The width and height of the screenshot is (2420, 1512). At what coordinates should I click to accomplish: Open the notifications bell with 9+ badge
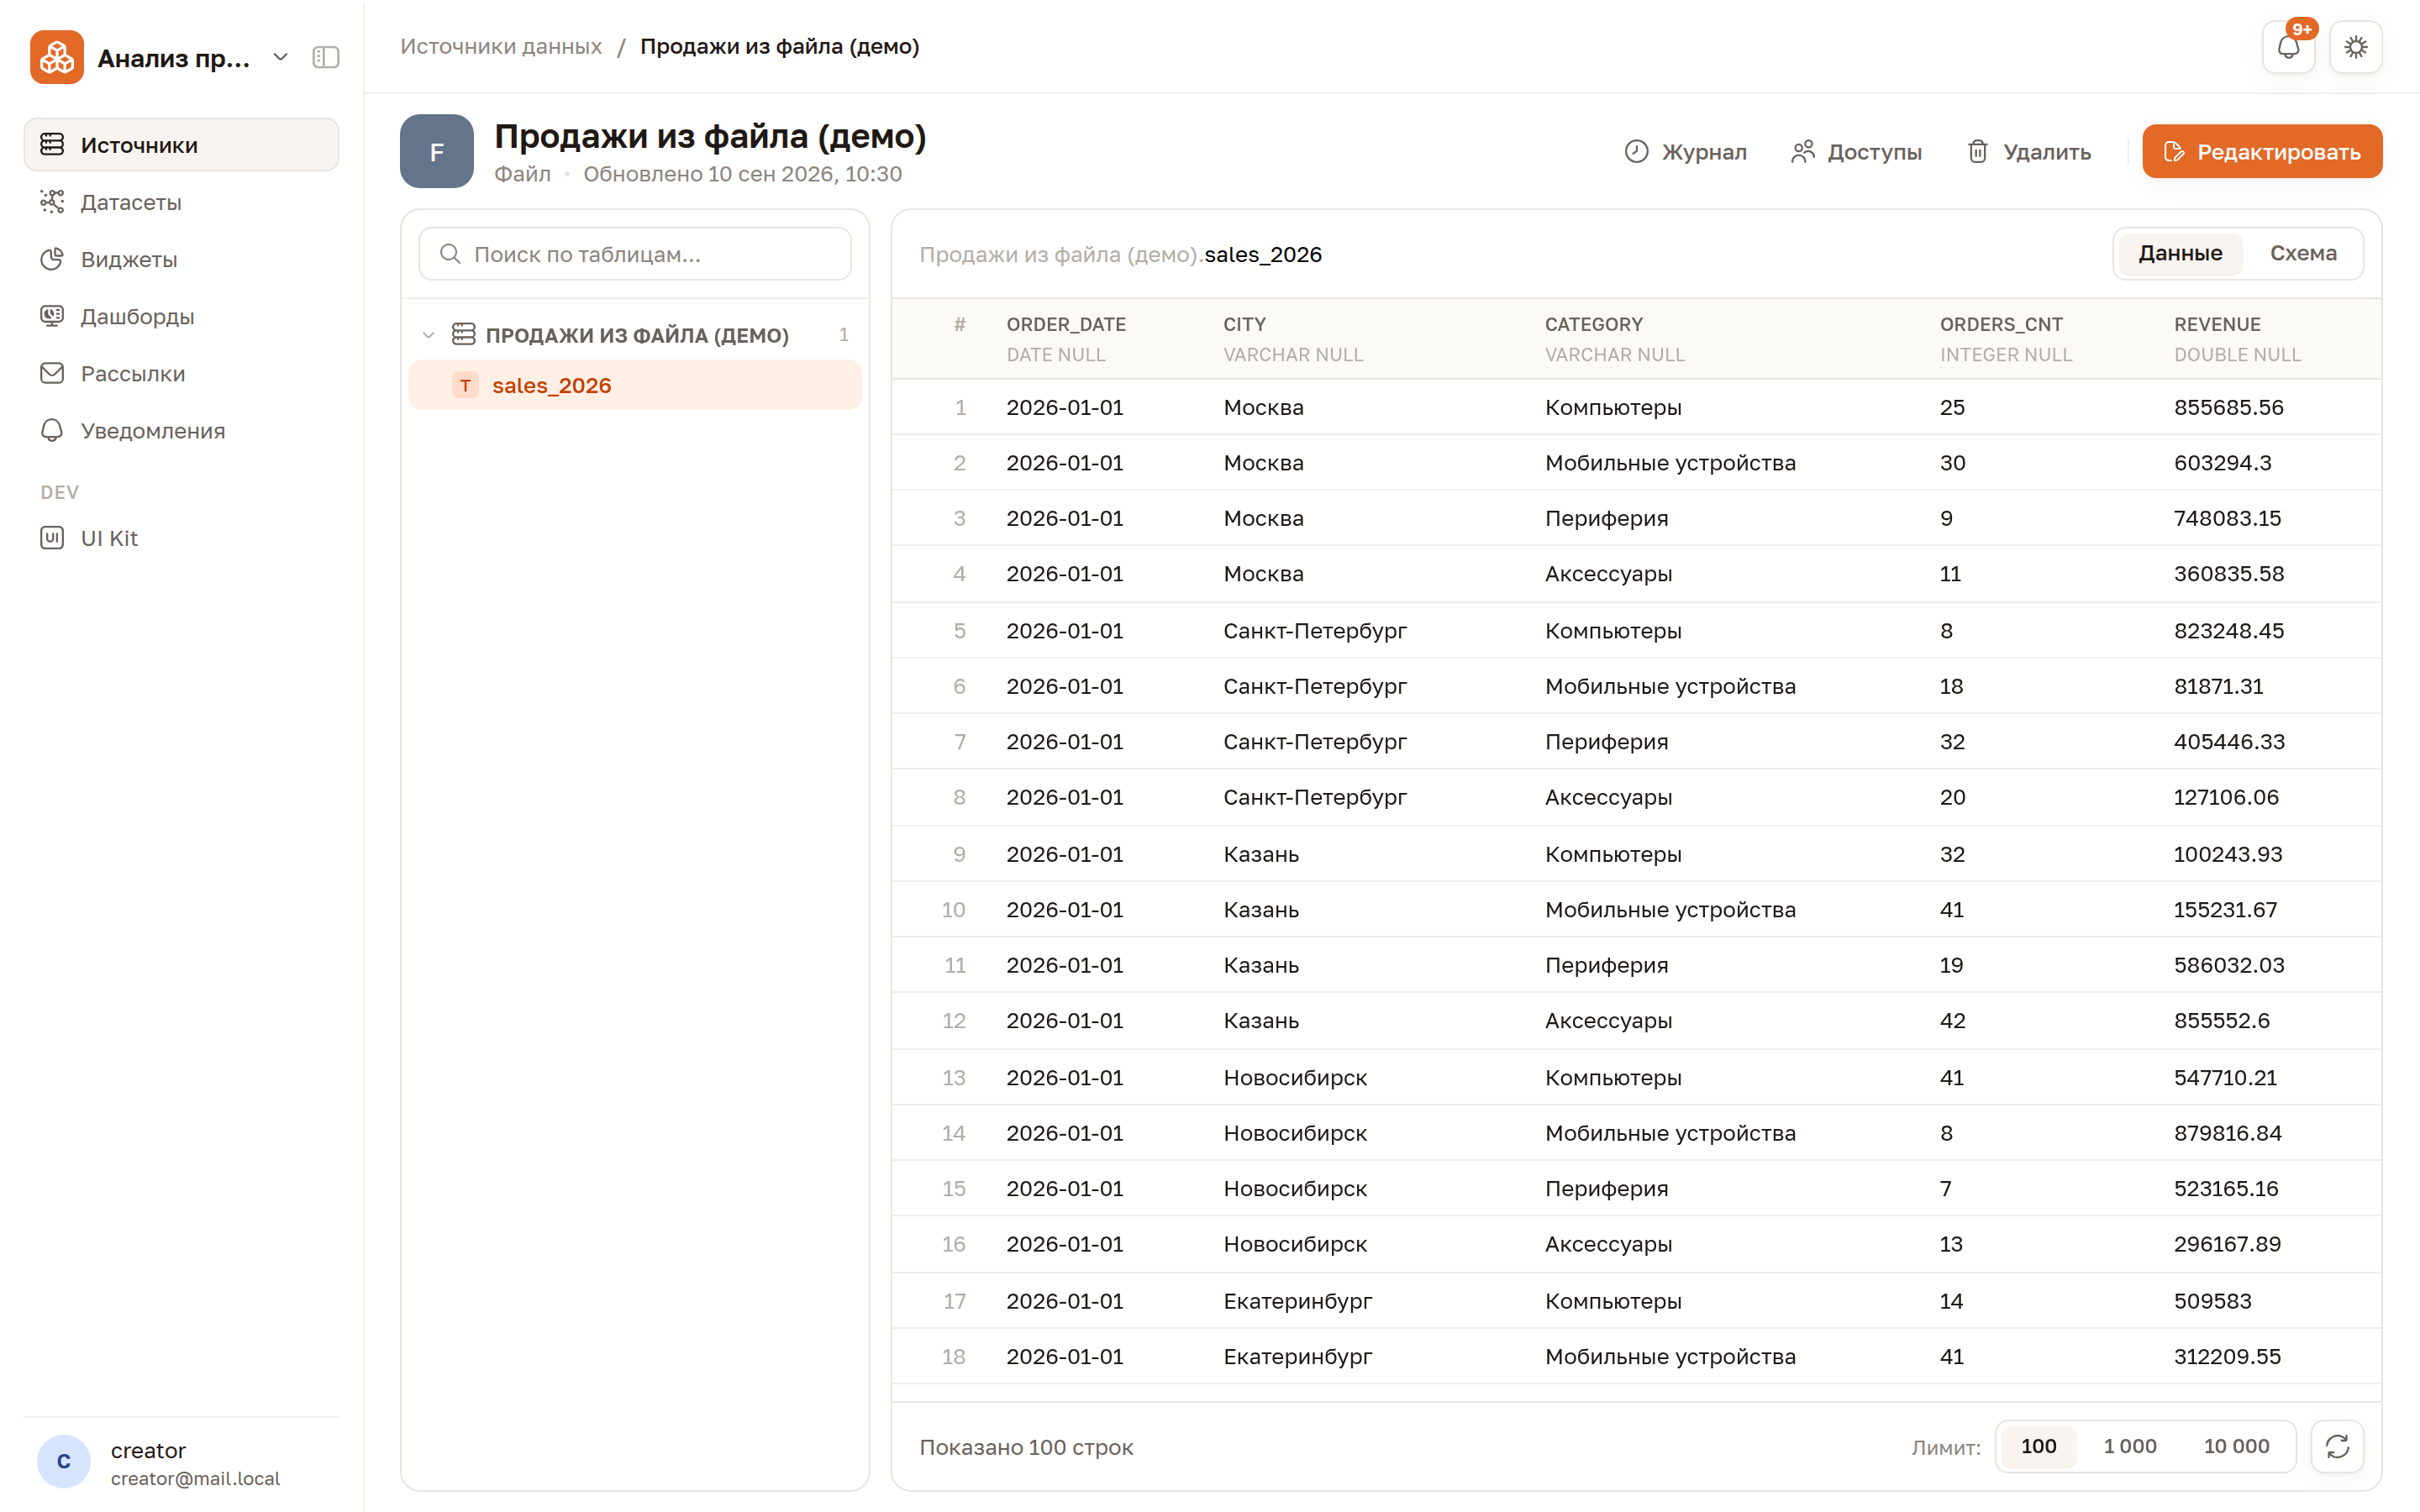pyautogui.click(x=2288, y=47)
